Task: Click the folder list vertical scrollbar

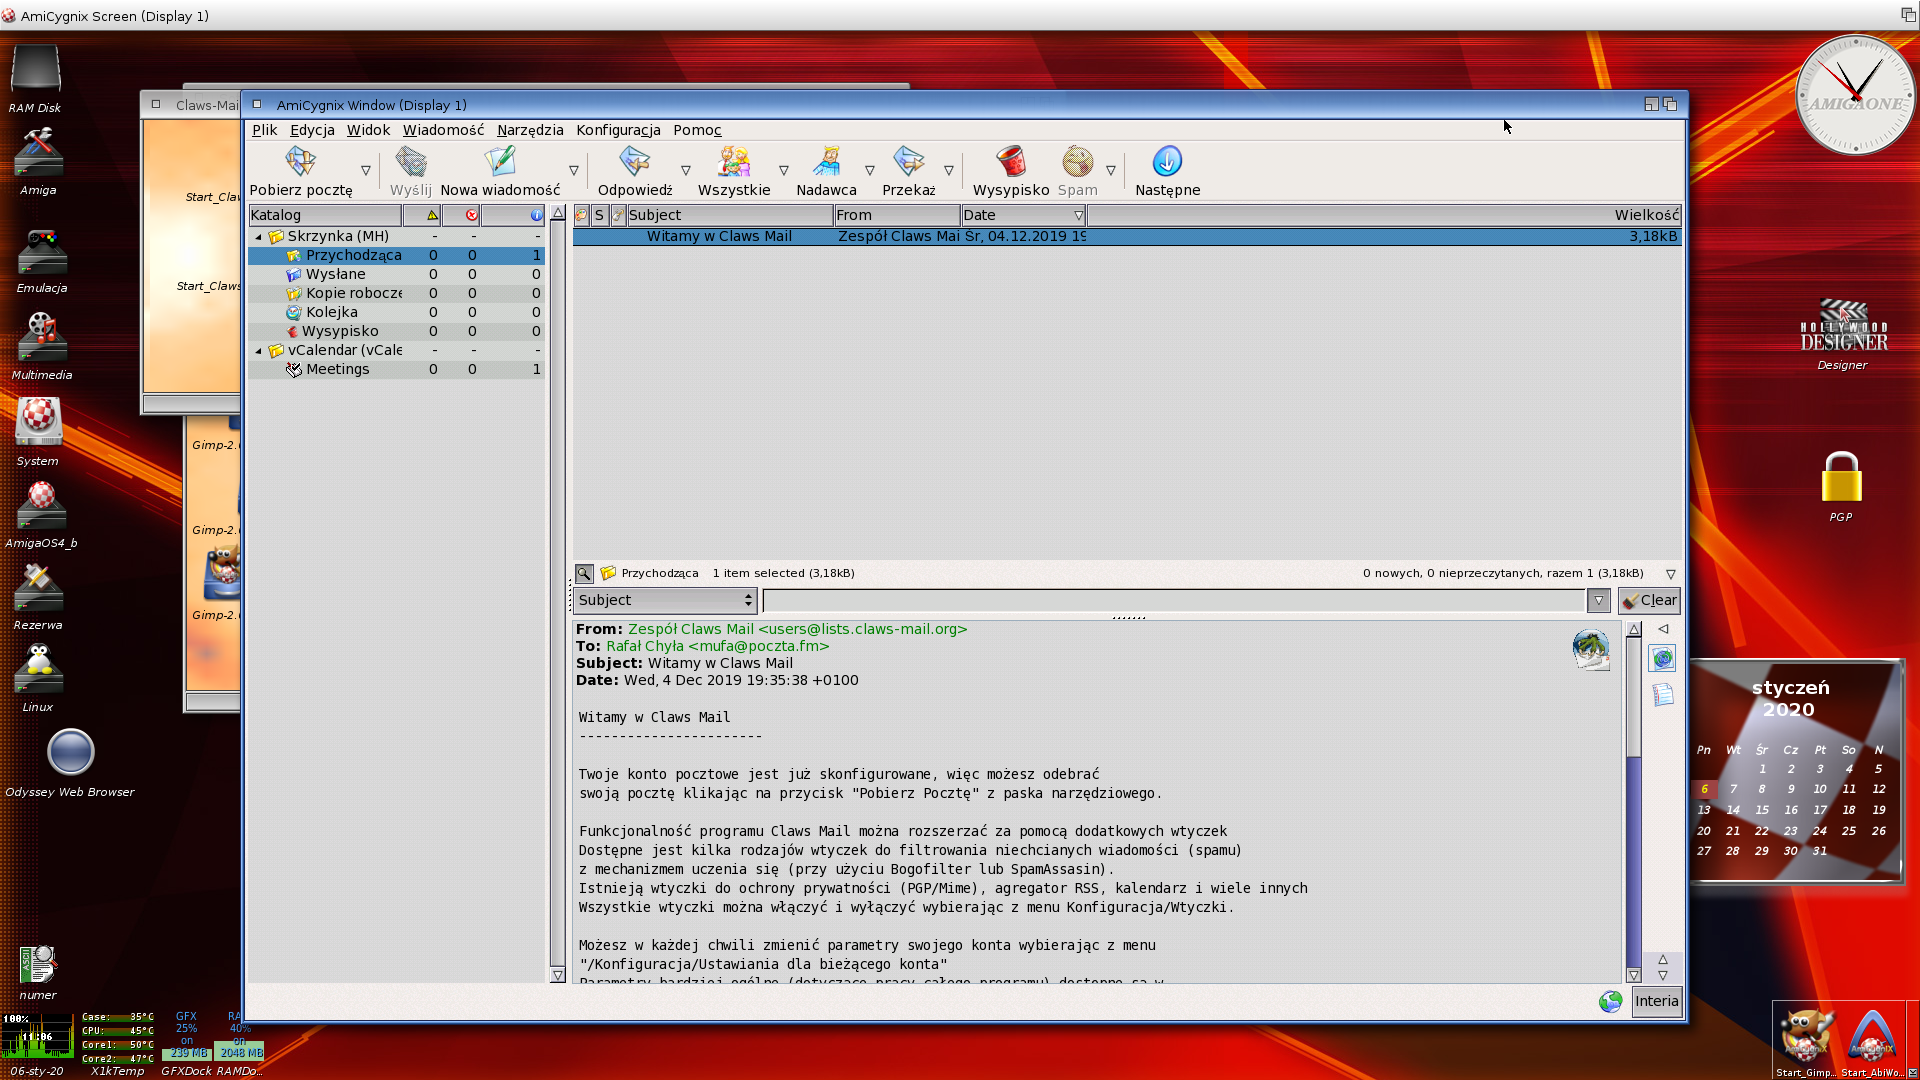Action: coord(558,594)
